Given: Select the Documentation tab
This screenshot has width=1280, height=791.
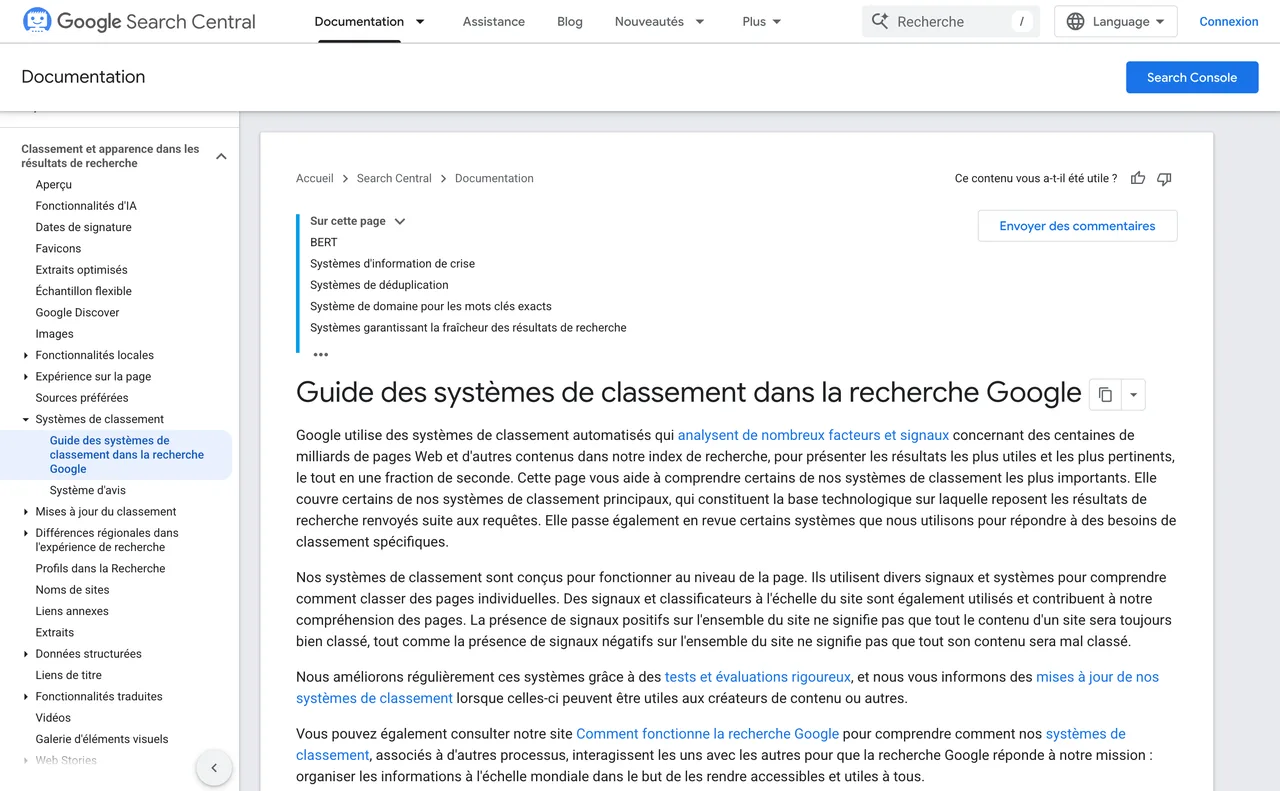Looking at the screenshot, I should 359,21.
